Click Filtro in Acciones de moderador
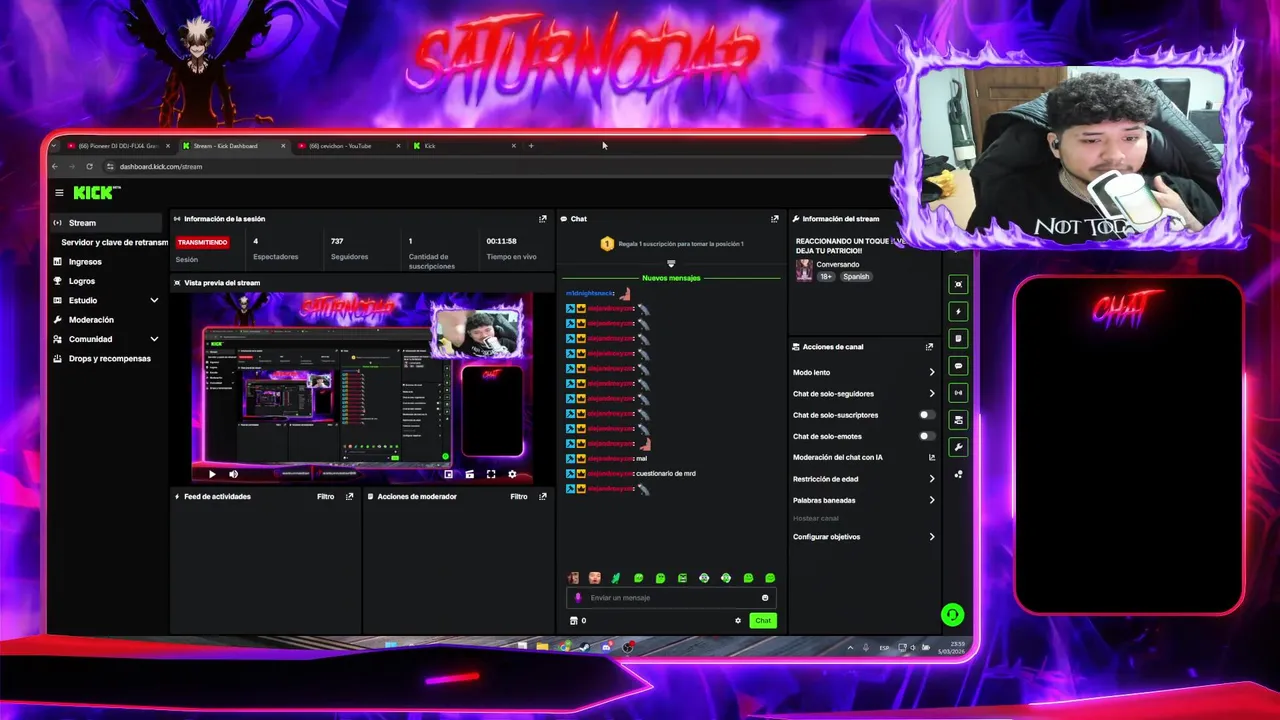The height and width of the screenshot is (720, 1280). pos(519,496)
